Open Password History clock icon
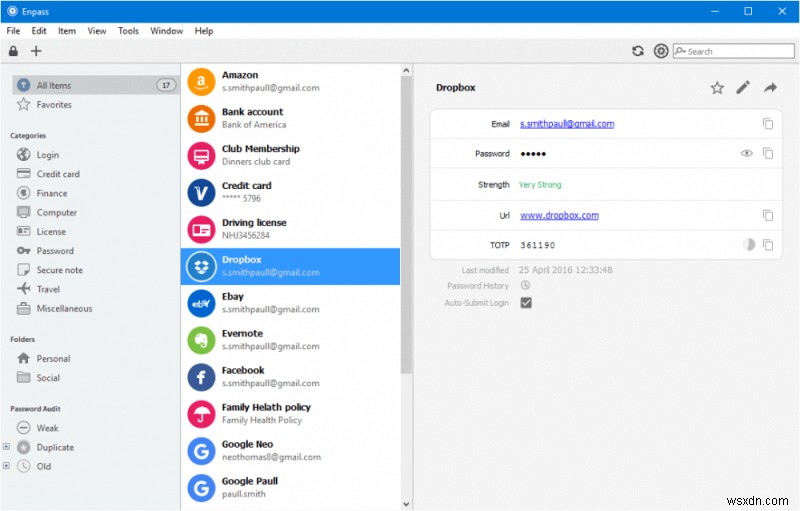The image size is (800, 511). [x=525, y=285]
